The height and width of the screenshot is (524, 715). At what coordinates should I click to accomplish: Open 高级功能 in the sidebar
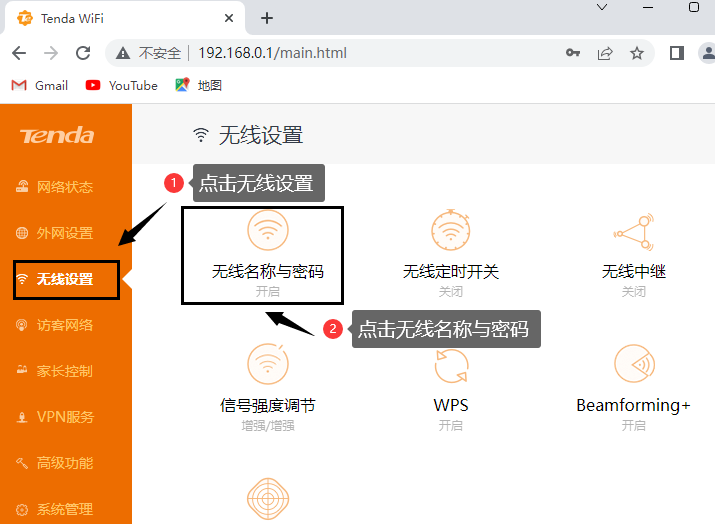click(x=55, y=463)
